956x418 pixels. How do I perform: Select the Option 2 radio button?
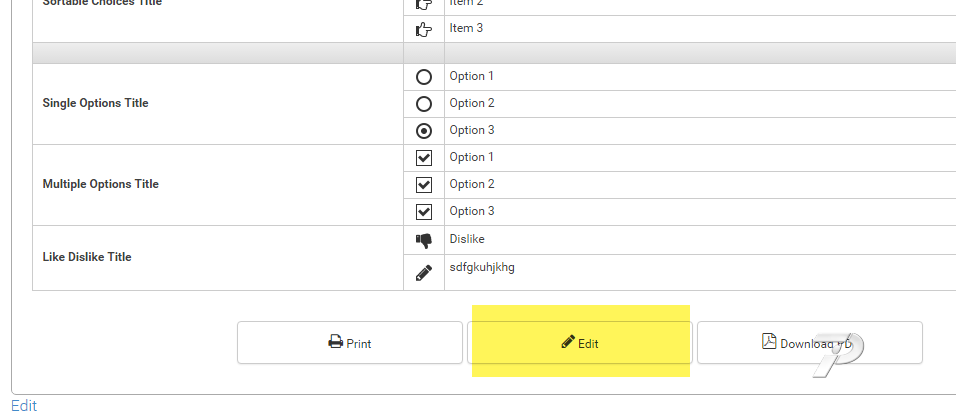click(x=424, y=104)
